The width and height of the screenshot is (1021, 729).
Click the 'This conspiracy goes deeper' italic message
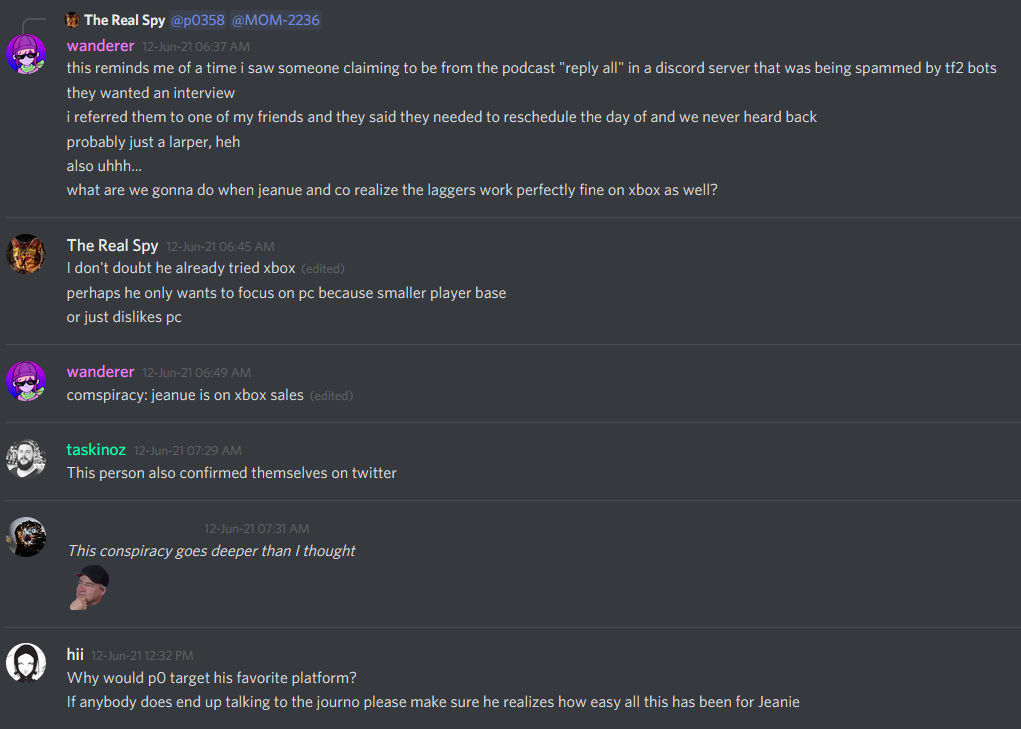(x=211, y=551)
